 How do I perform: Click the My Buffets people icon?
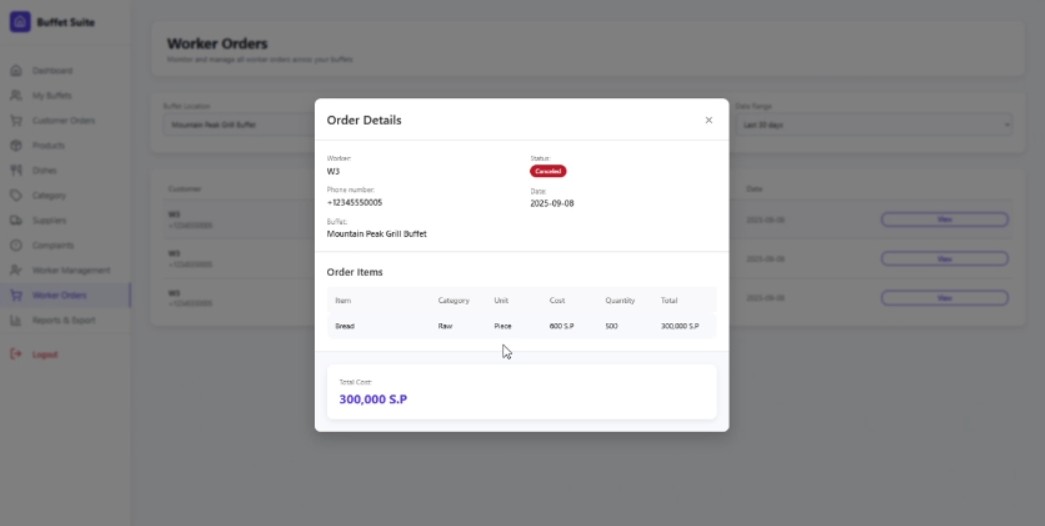point(16,96)
